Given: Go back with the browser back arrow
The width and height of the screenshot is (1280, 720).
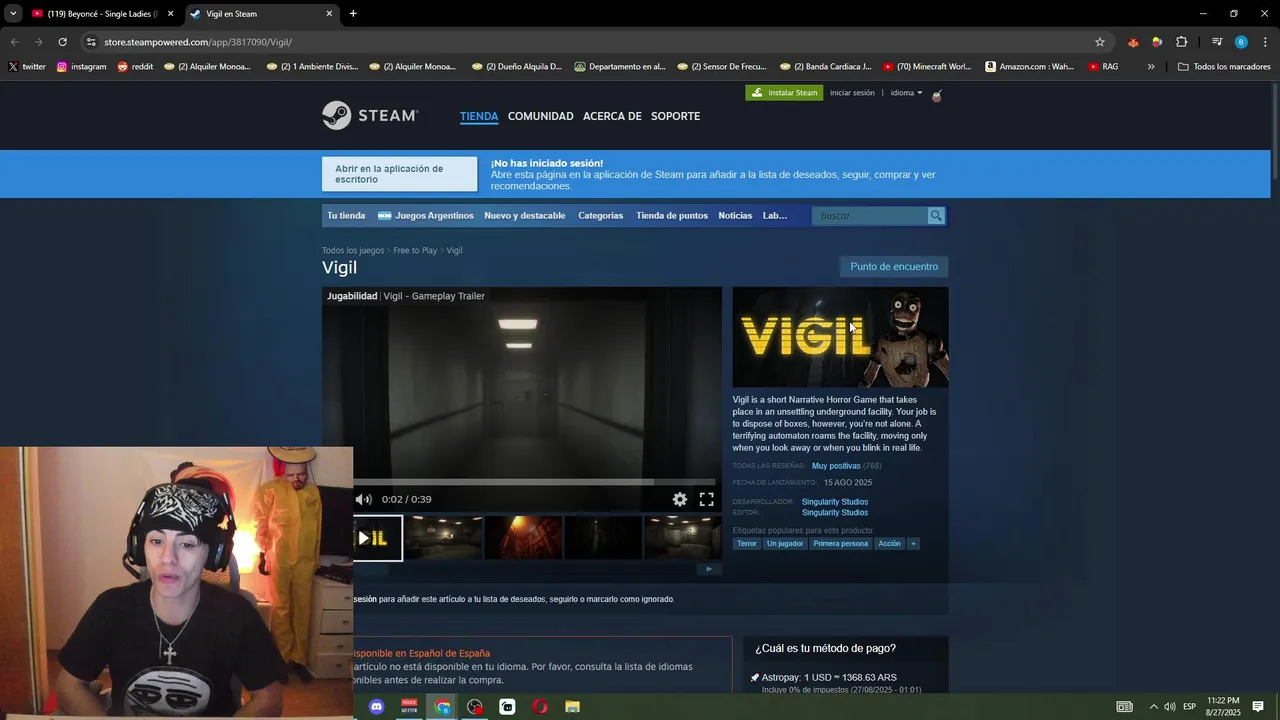Looking at the screenshot, I should point(14,42).
